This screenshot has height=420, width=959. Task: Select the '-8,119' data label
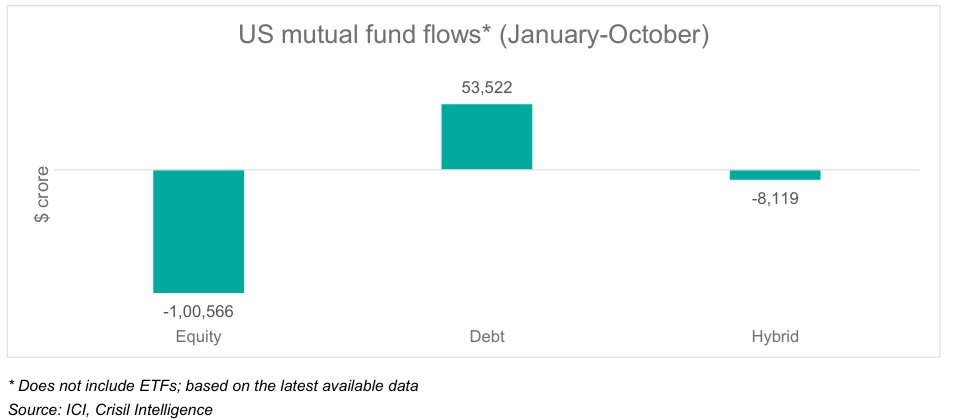pyautogui.click(x=775, y=198)
